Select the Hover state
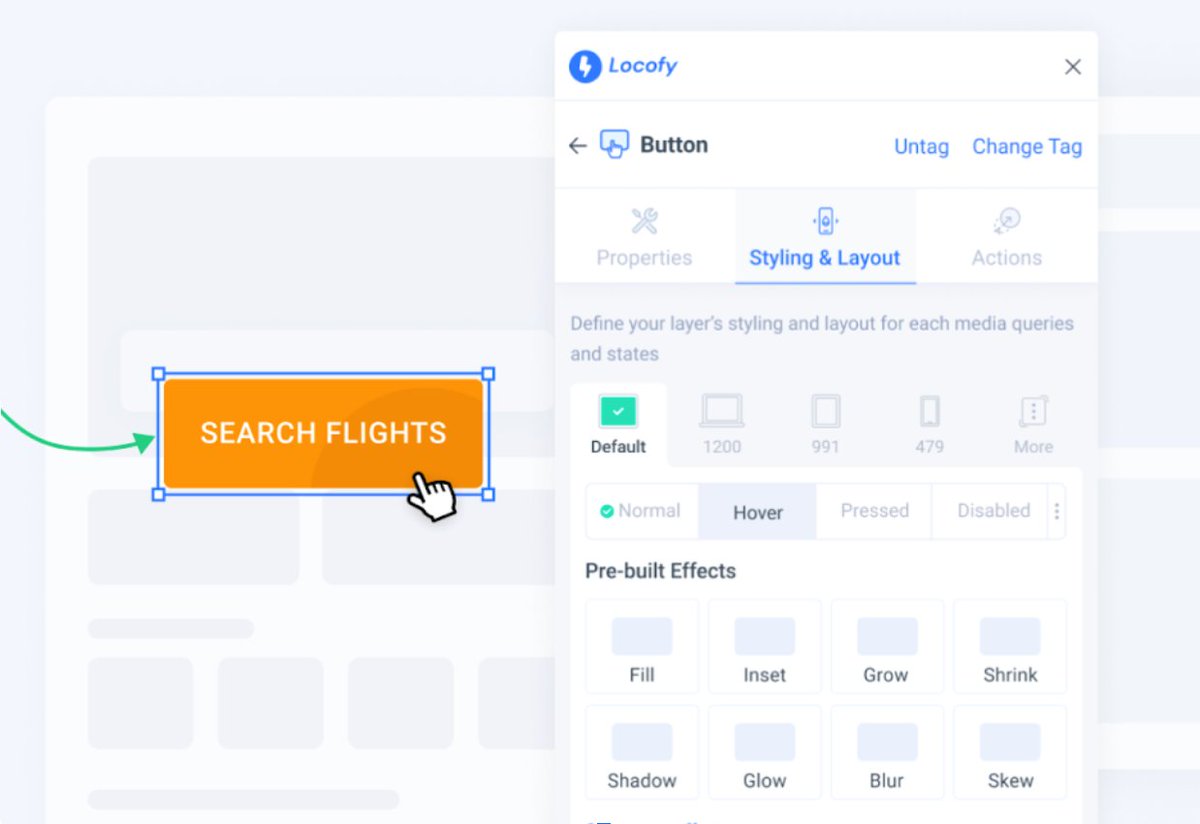 click(x=757, y=512)
